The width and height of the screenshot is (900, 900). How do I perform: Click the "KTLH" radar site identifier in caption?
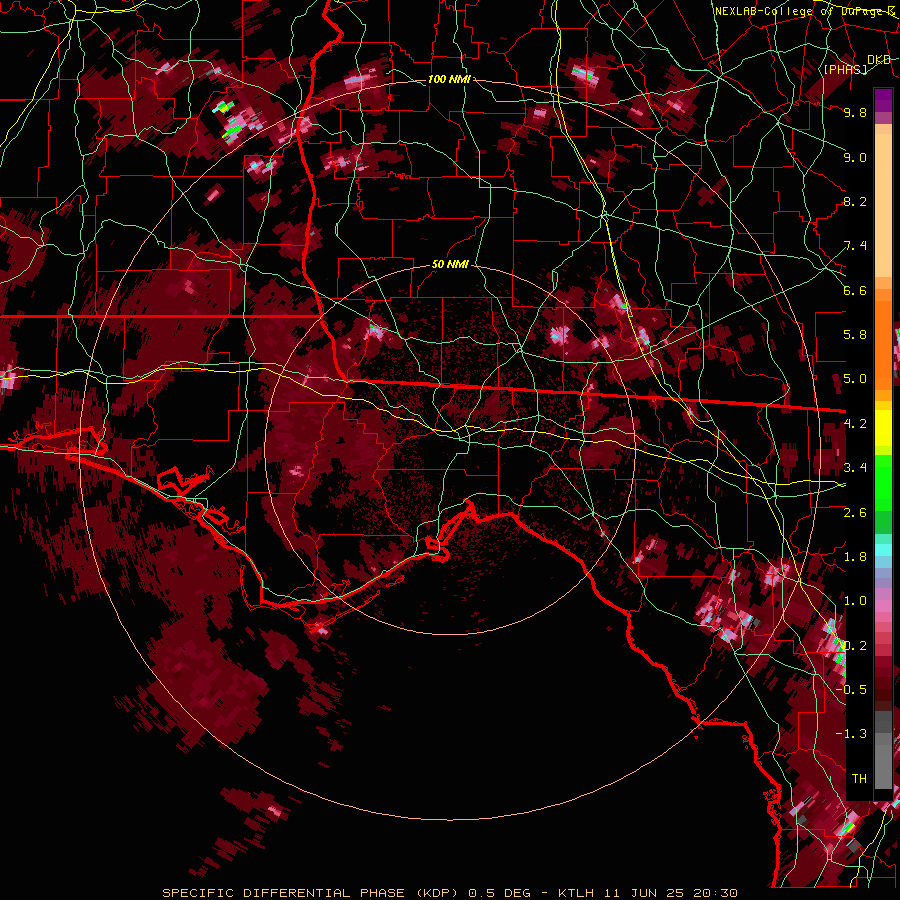point(577,893)
